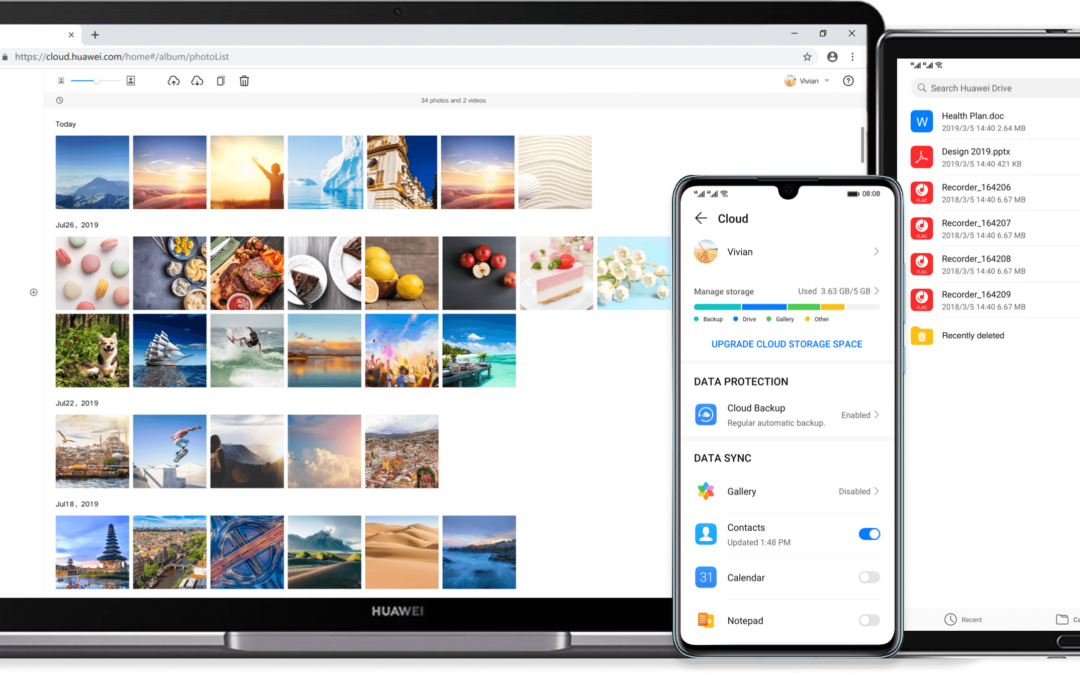Screen dimensions: 1080x675
Task: Click the upload to cloud icon in browser toolbar
Action: [x=174, y=81]
